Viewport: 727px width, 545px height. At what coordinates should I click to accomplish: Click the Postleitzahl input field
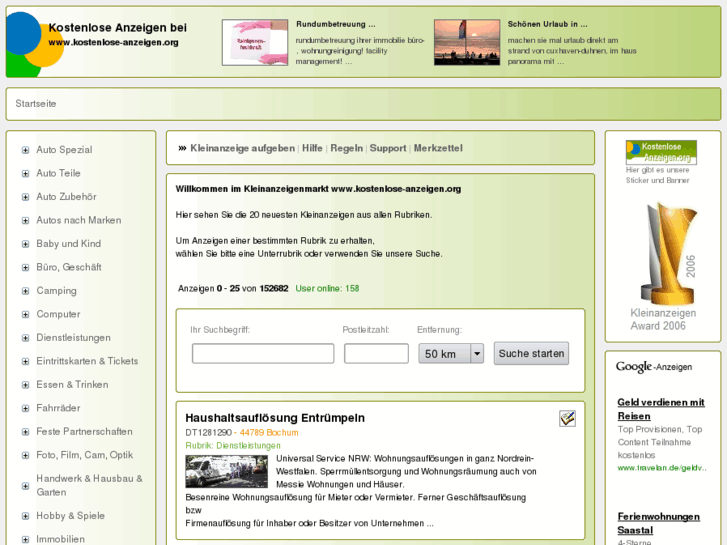coord(376,354)
